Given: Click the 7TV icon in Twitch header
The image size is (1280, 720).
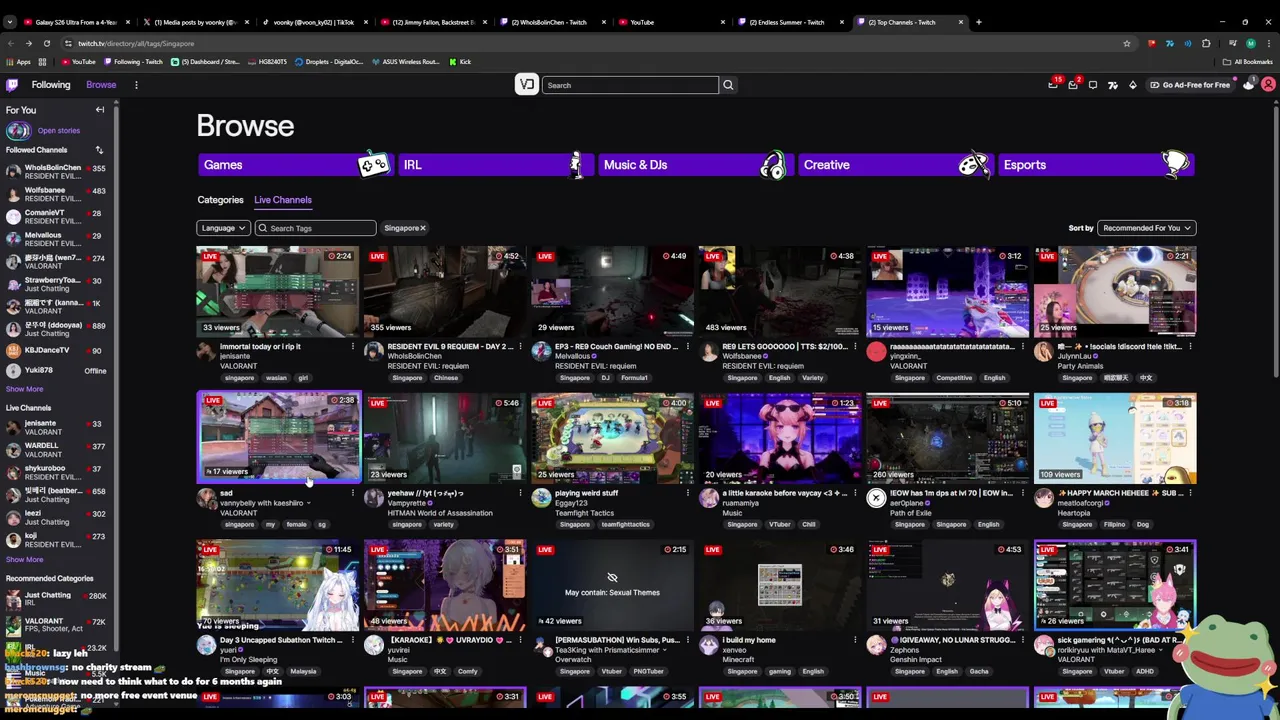Looking at the screenshot, I should (x=1113, y=85).
